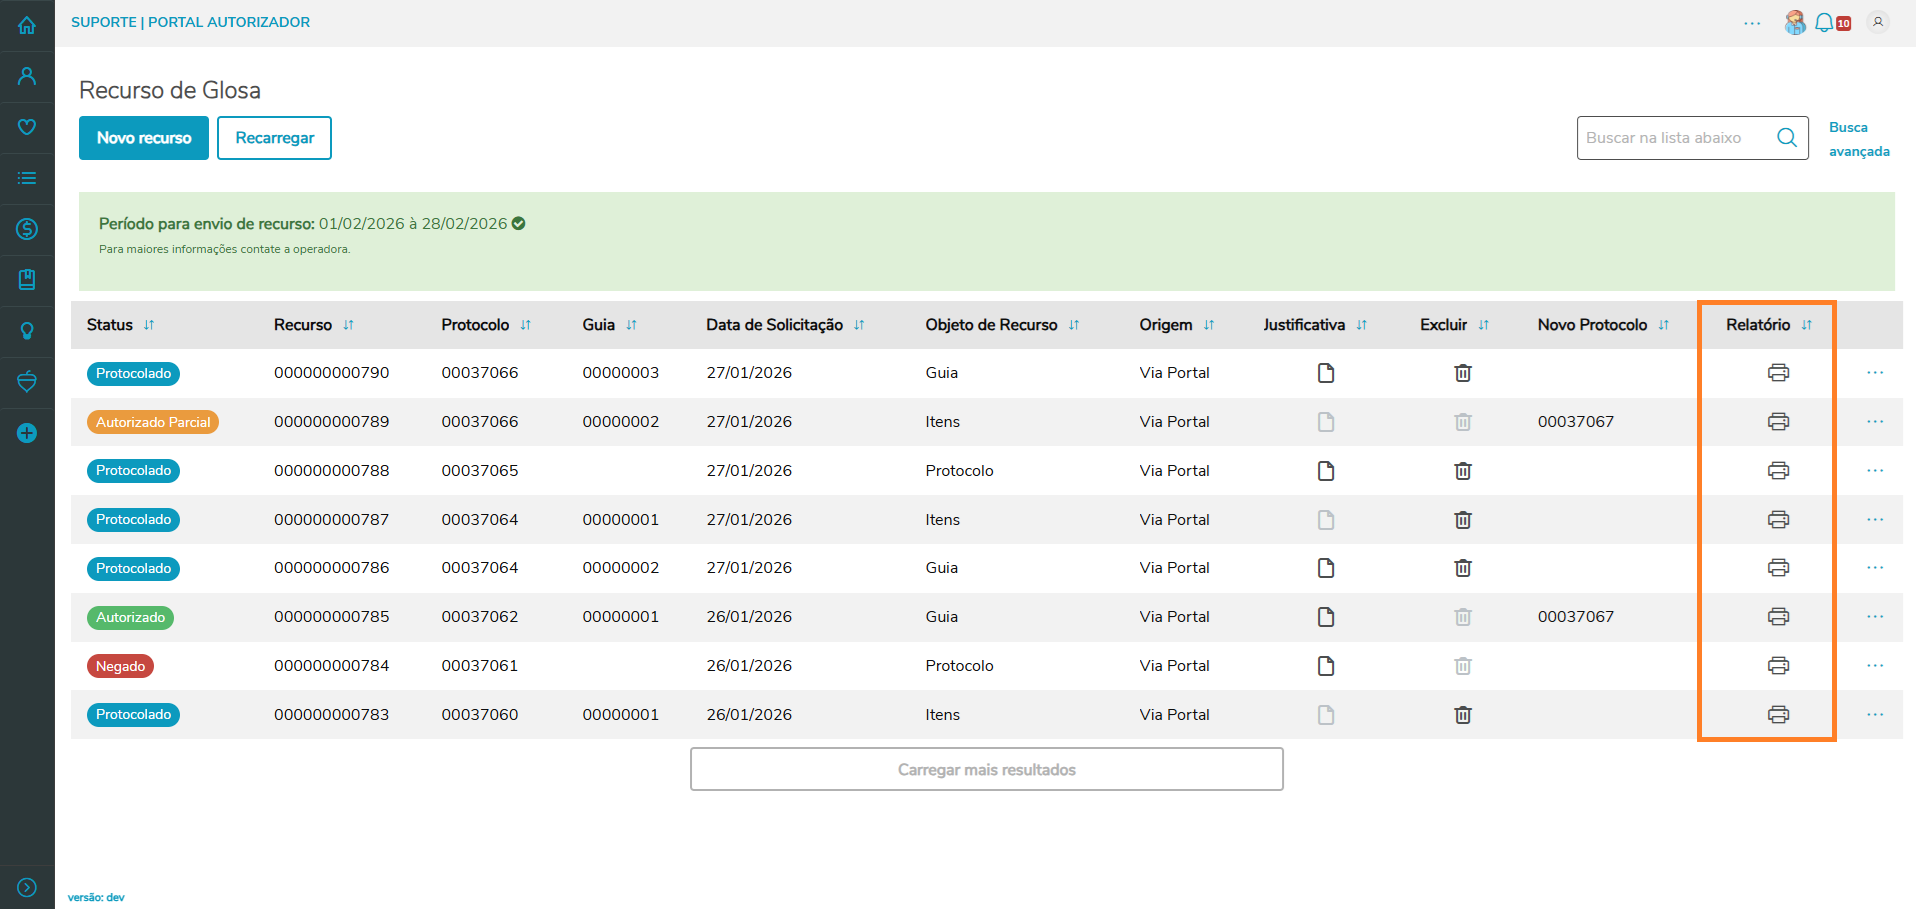Click the home icon in sidebar
Image resolution: width=1916 pixels, height=909 pixels.
click(x=27, y=25)
